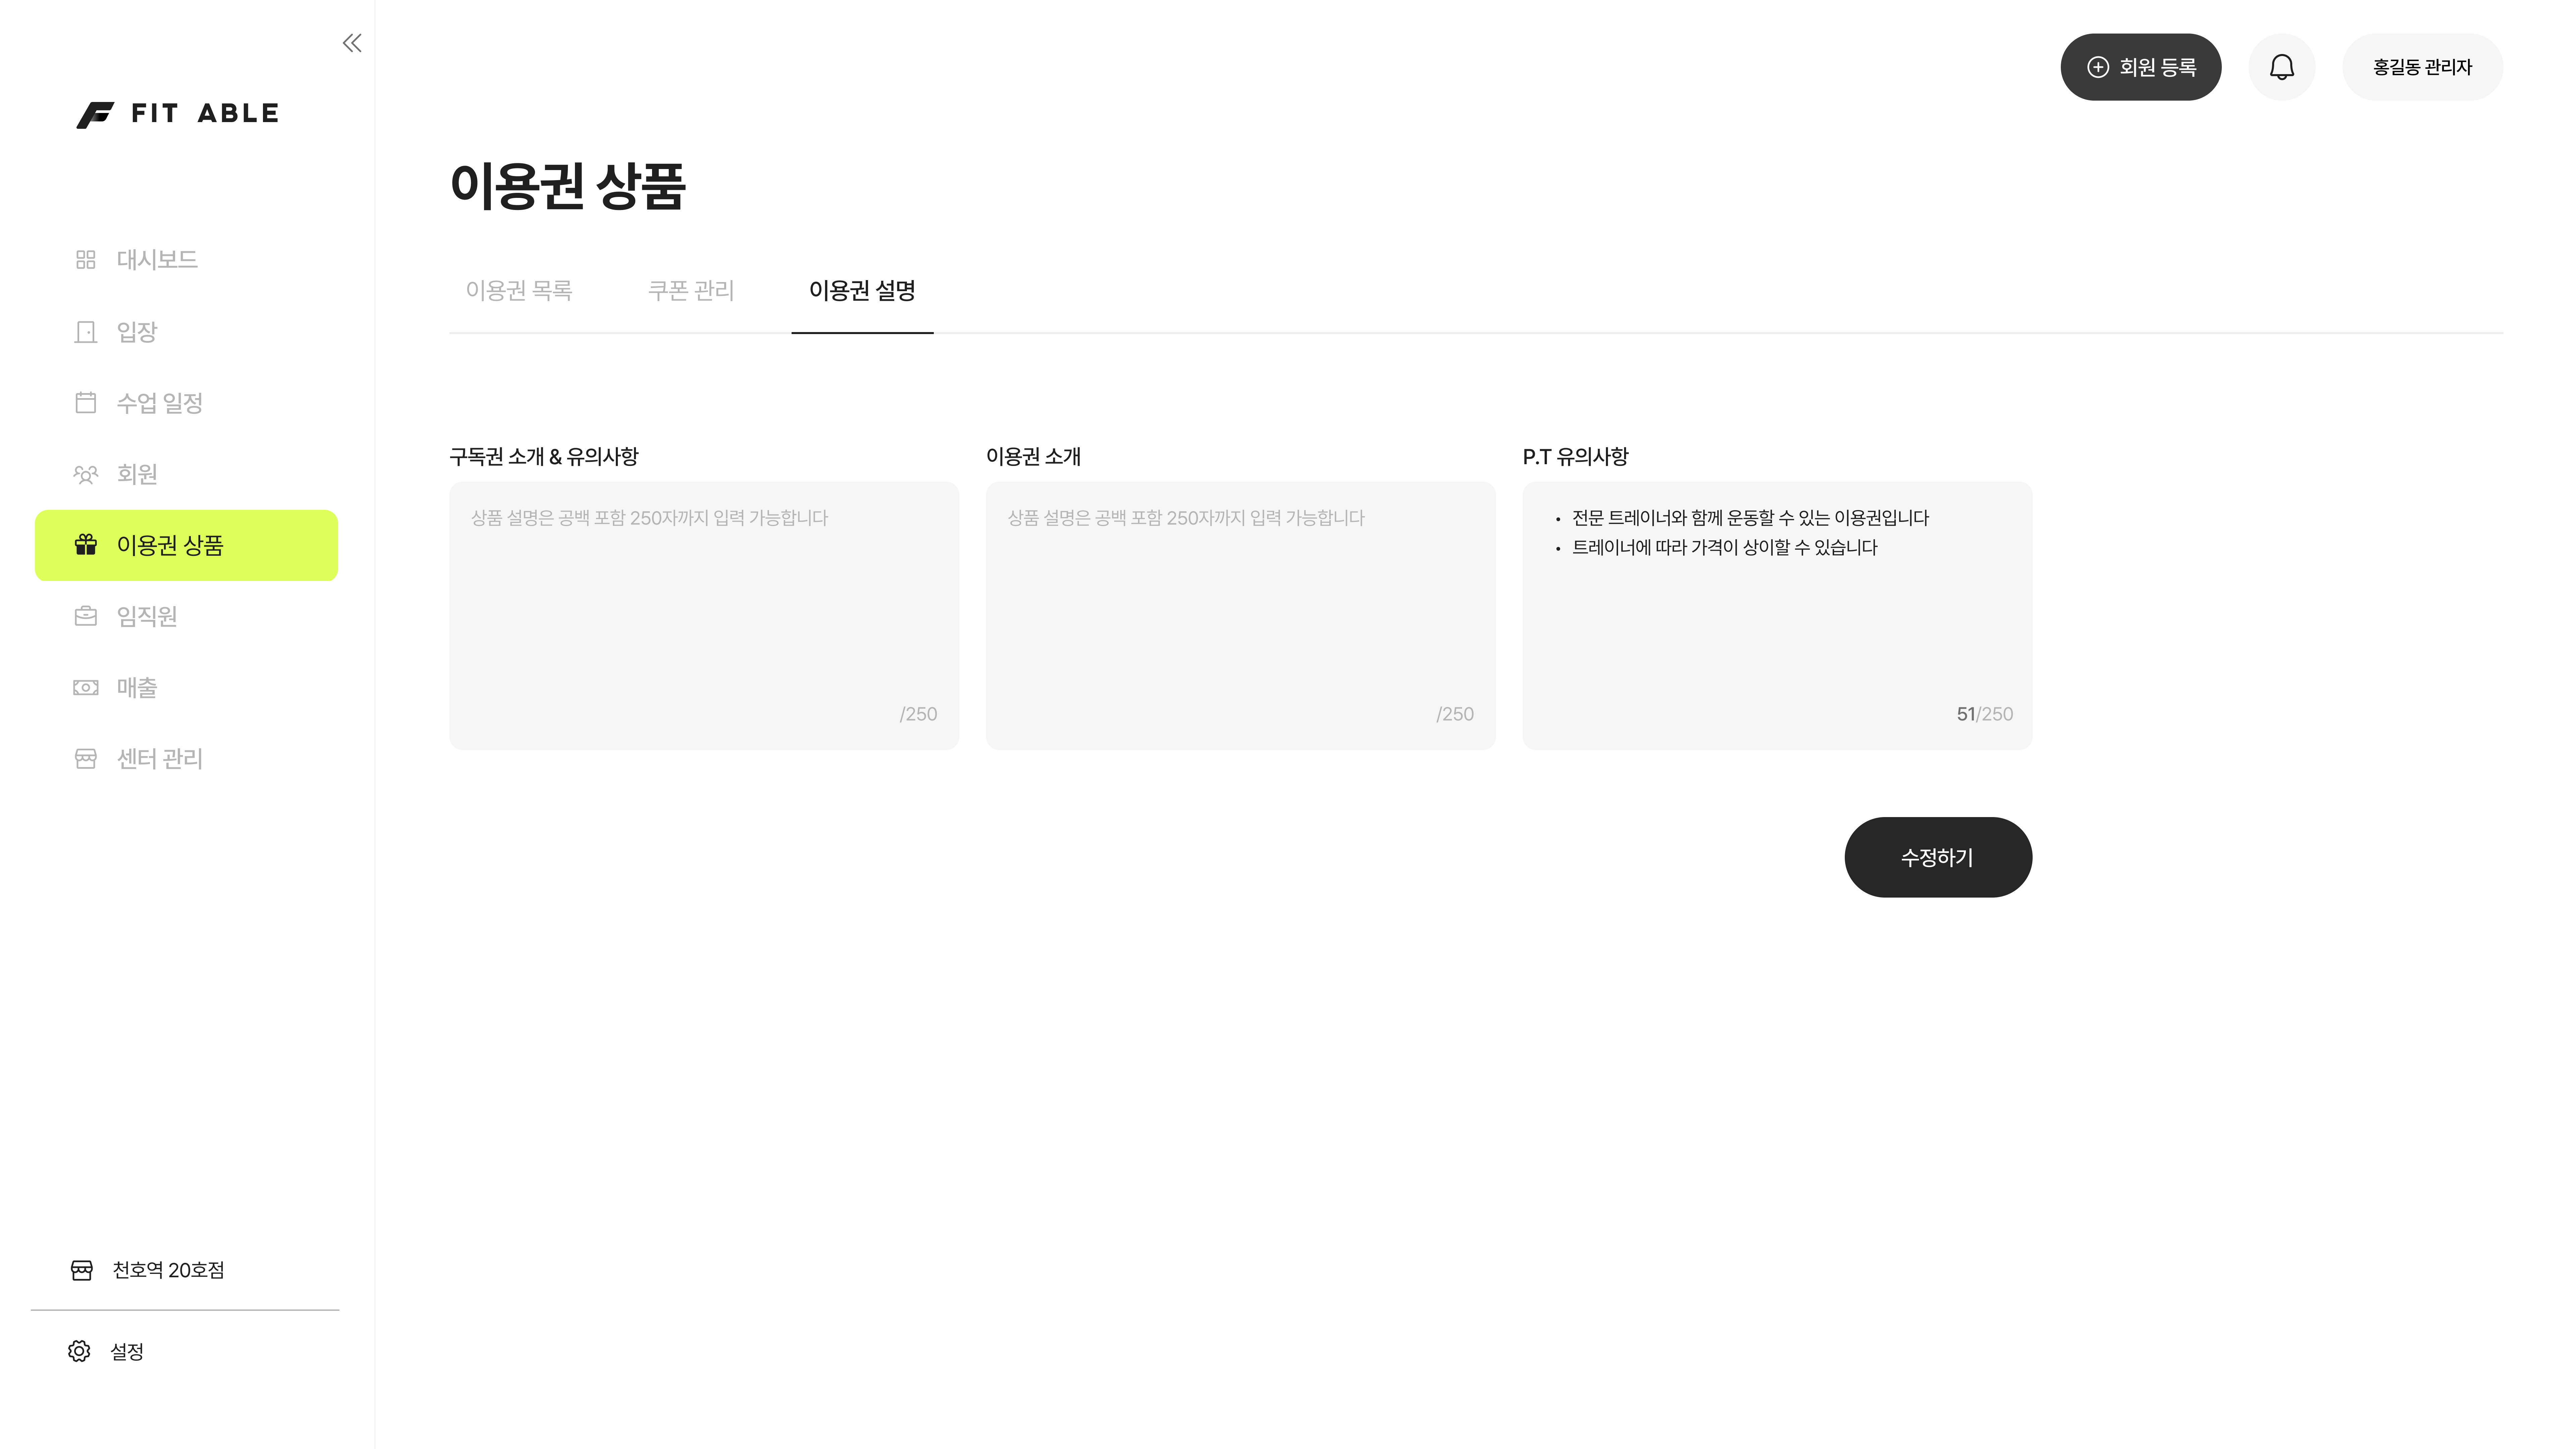This screenshot has height=1449, width=2576.
Task: Open 임직원 briefcase icon
Action: 86,616
